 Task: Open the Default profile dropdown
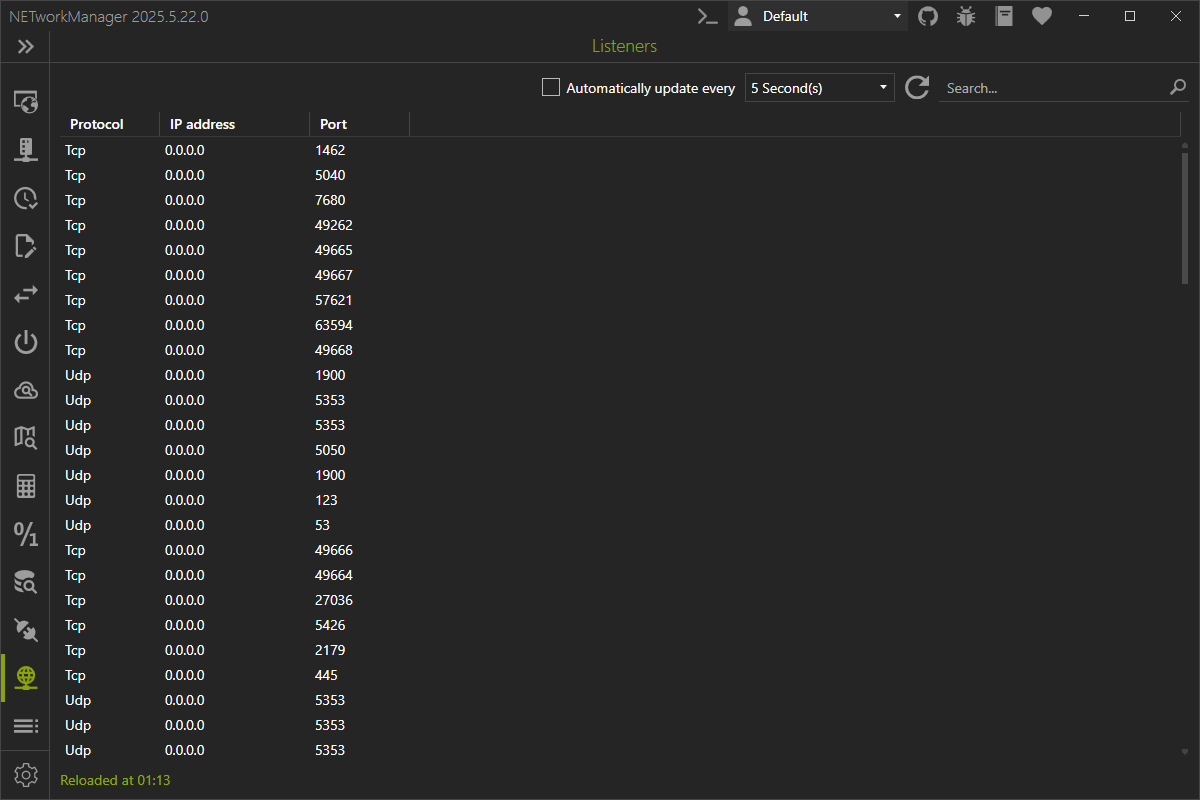[x=818, y=16]
